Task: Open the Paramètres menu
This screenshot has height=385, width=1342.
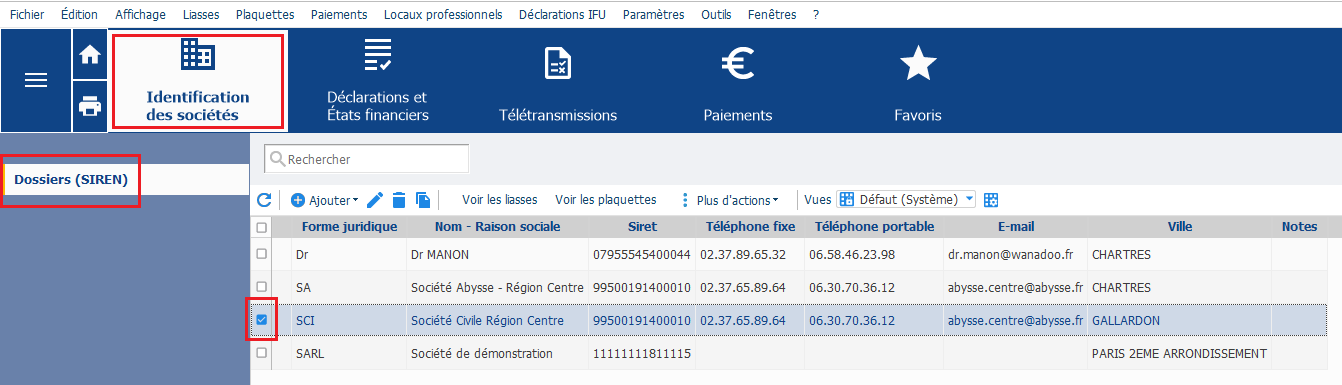Action: click(x=653, y=14)
